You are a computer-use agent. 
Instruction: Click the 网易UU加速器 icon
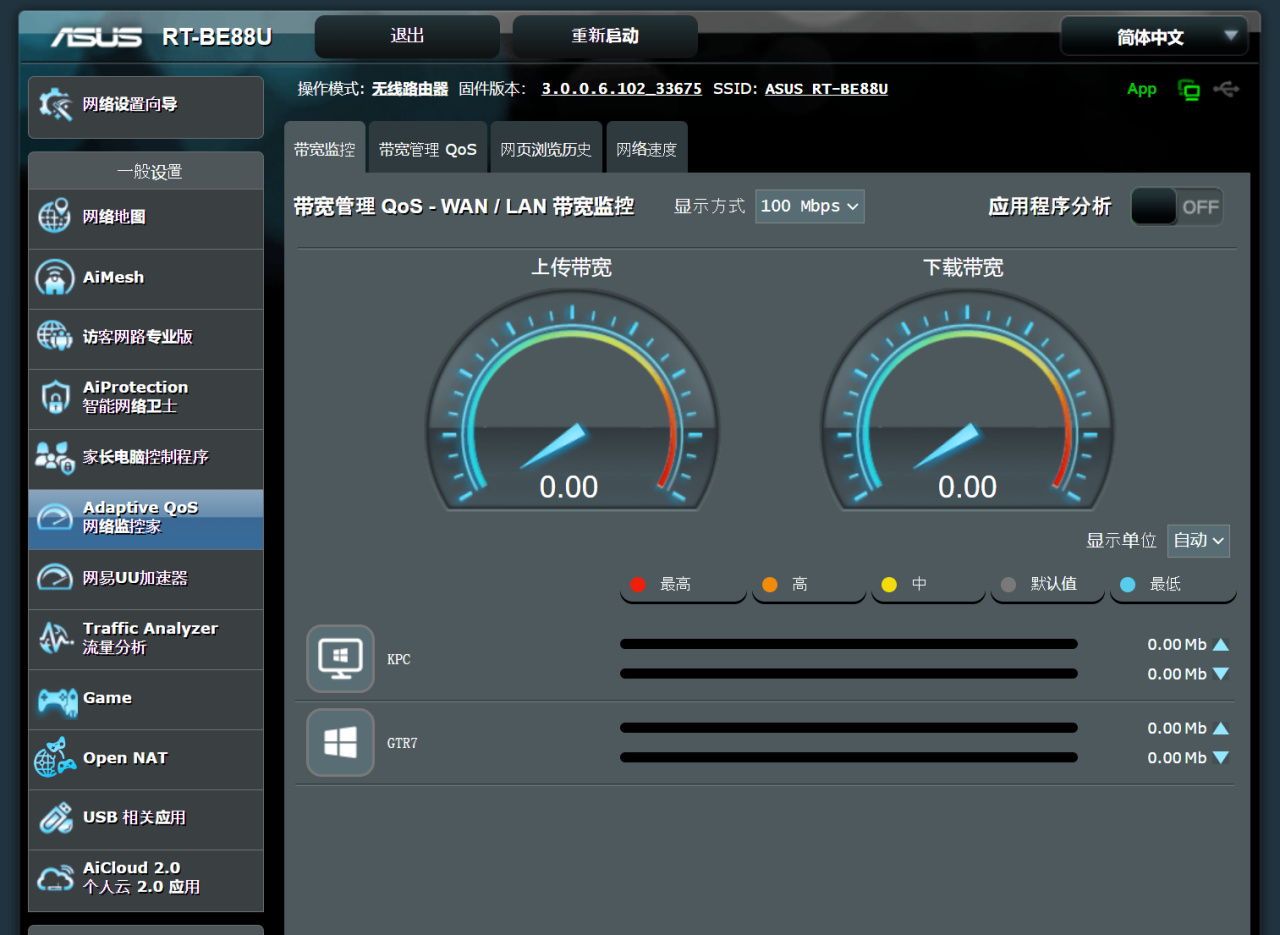54,577
